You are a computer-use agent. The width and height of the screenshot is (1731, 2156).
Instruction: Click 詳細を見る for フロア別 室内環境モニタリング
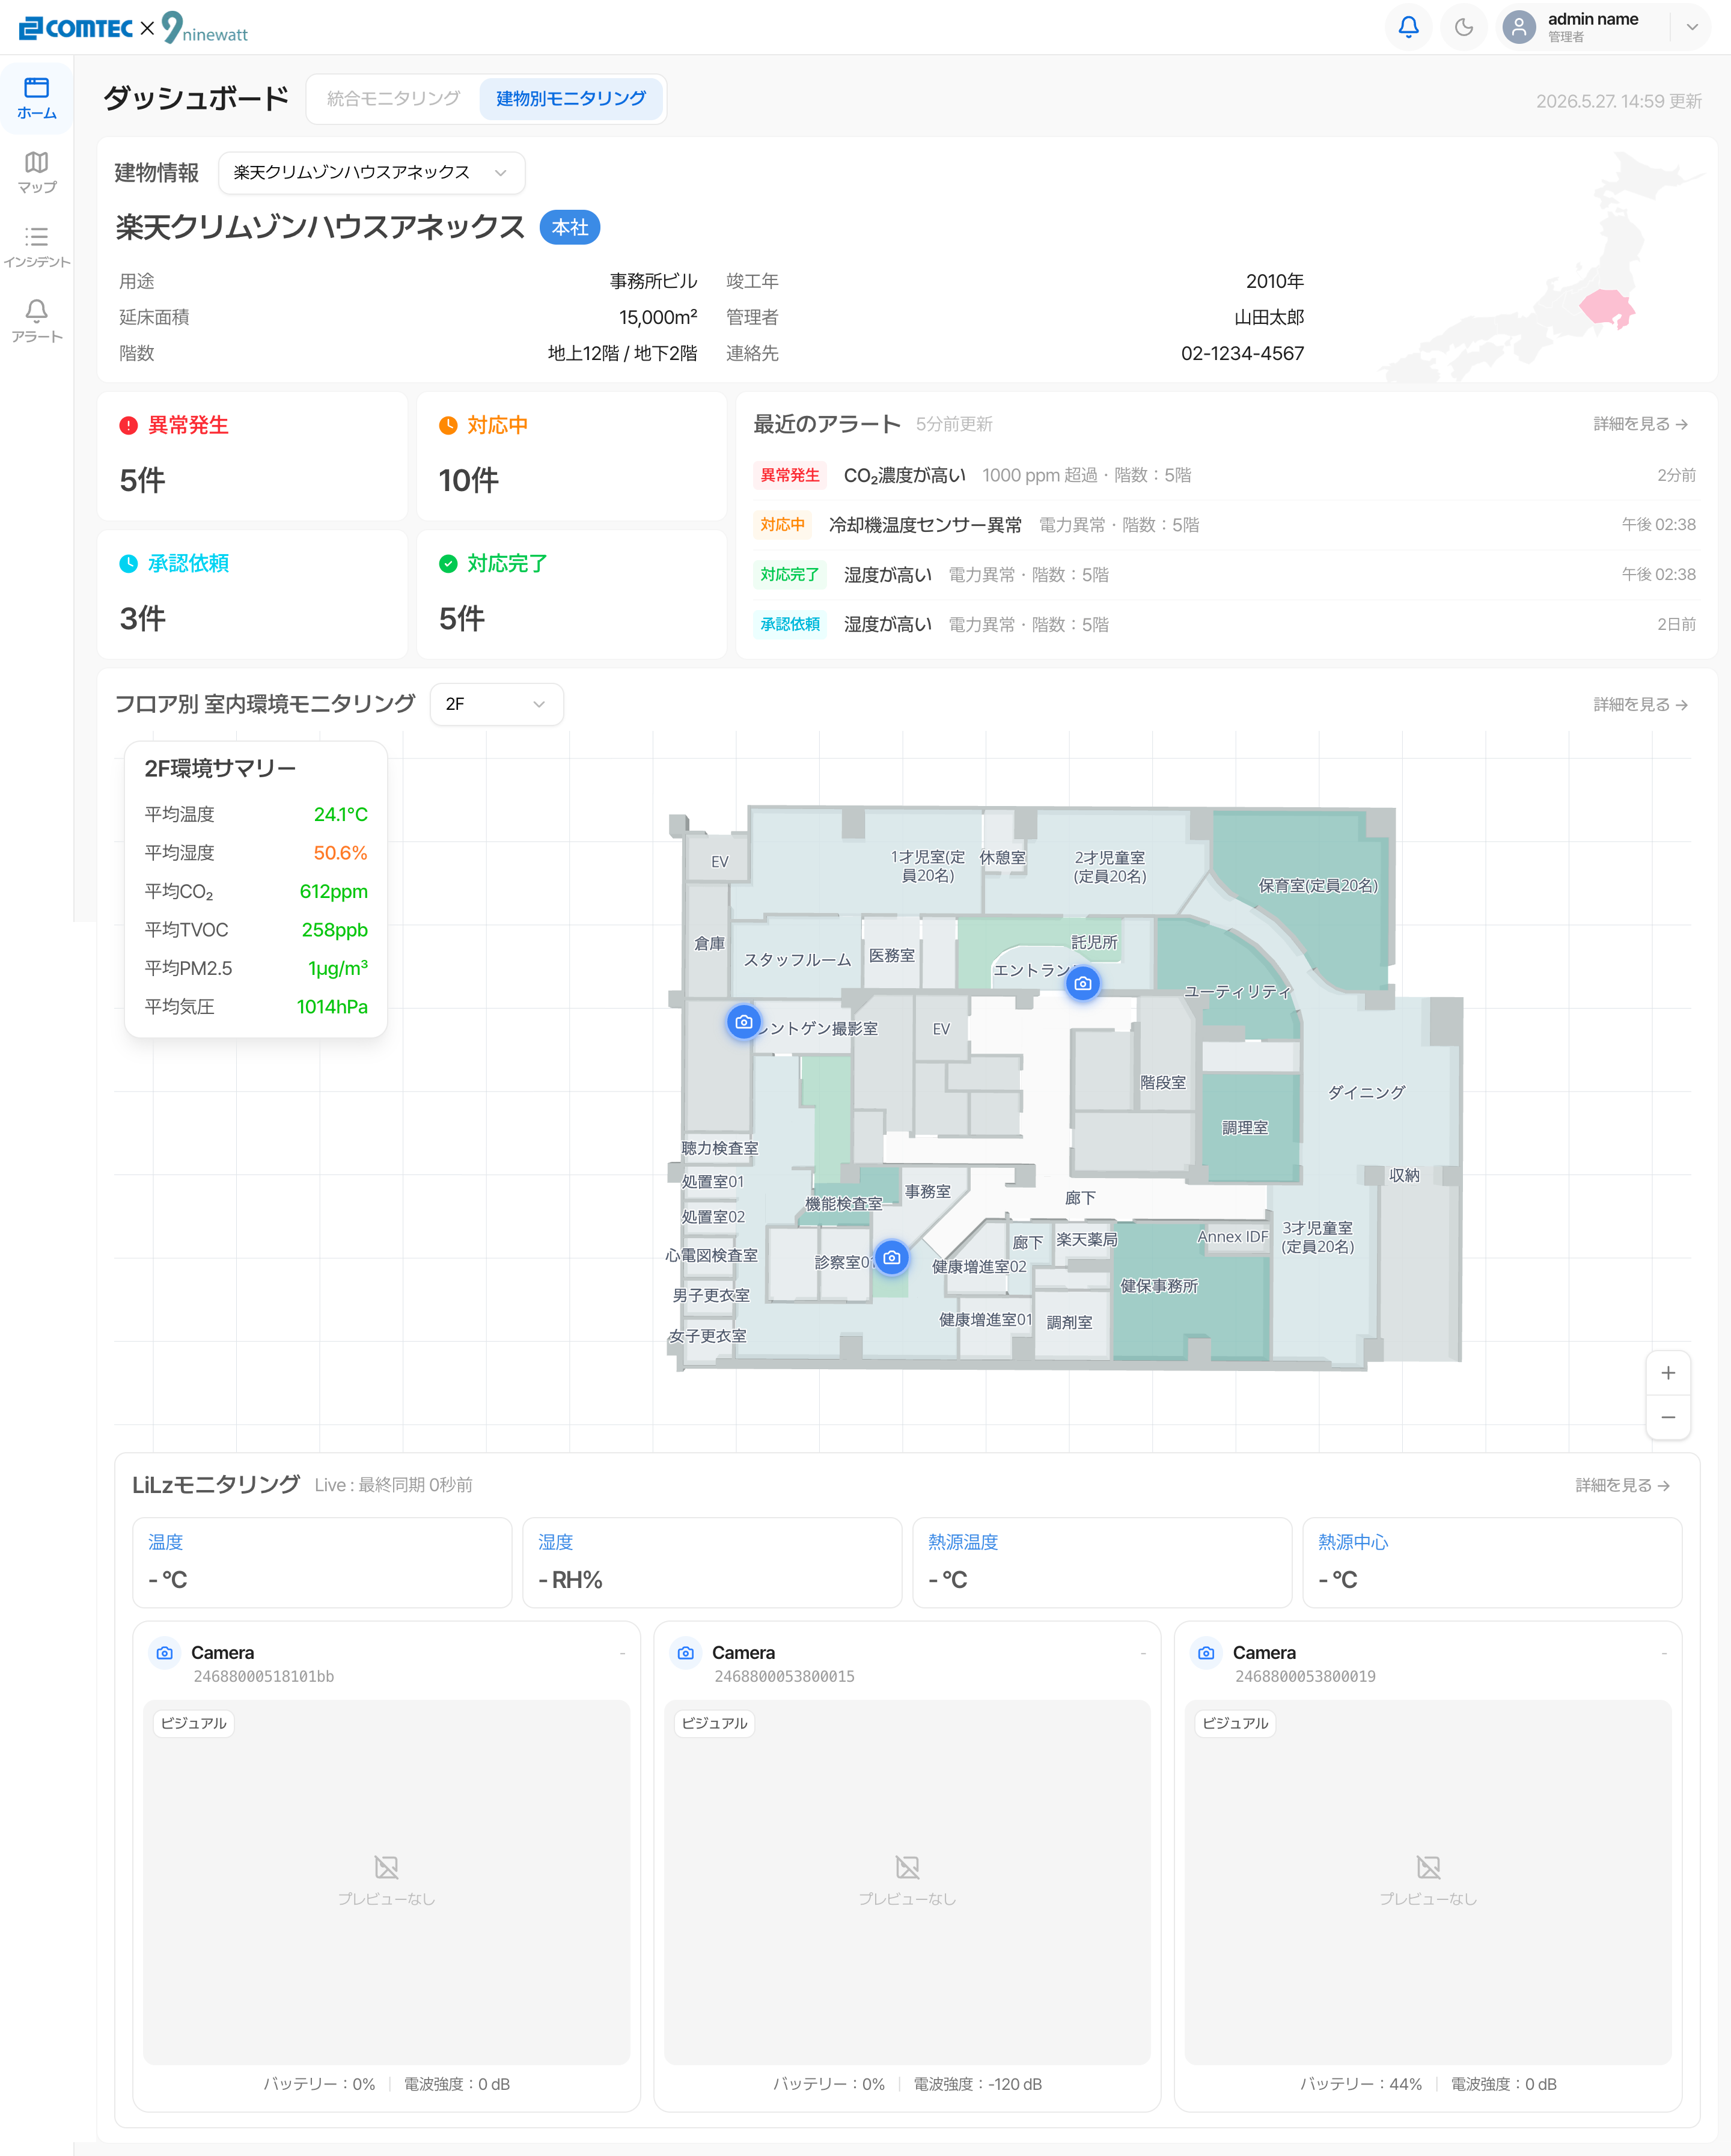pos(1640,704)
